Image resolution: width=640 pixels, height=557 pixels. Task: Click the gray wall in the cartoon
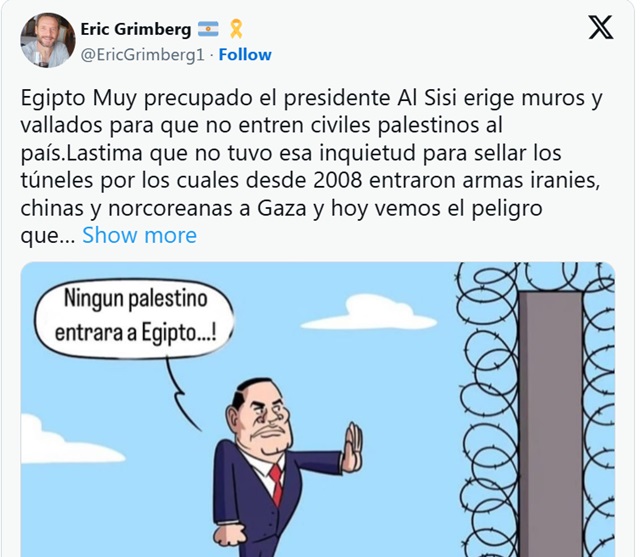coord(550,424)
